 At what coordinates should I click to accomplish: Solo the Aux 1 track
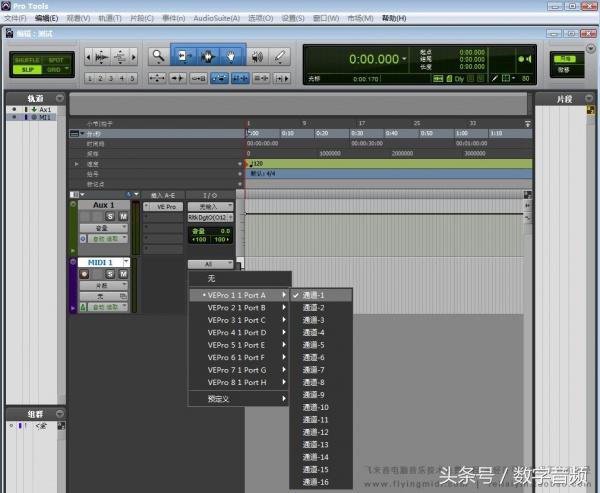pos(110,217)
